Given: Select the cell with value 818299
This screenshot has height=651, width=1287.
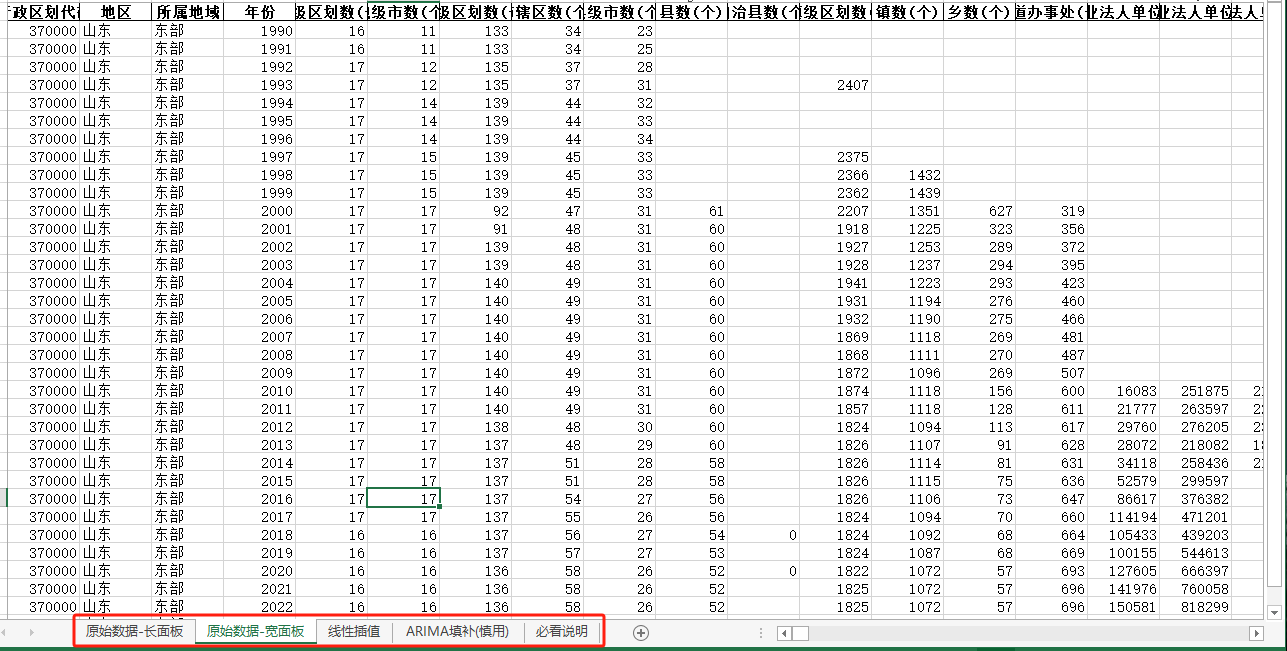Looking at the screenshot, I should [x=1195, y=607].
